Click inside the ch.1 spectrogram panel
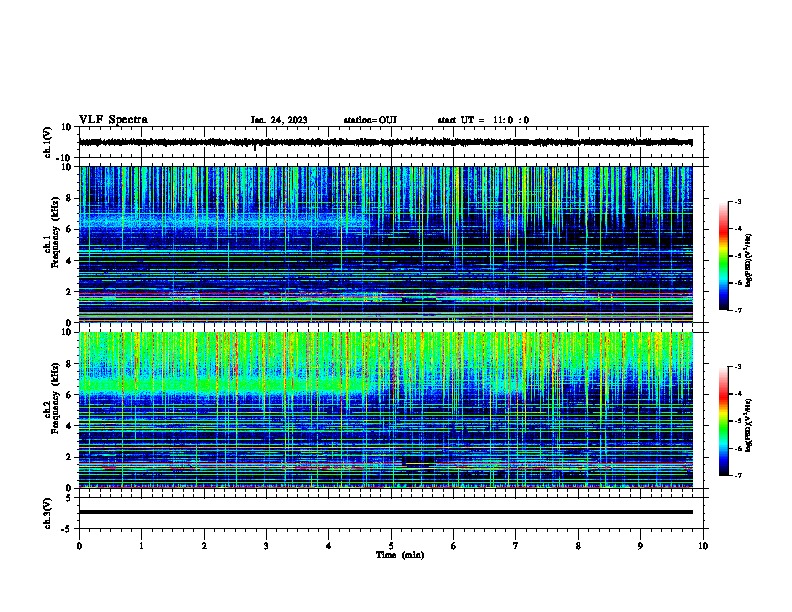The height and width of the screenshot is (612, 792). click(386, 244)
